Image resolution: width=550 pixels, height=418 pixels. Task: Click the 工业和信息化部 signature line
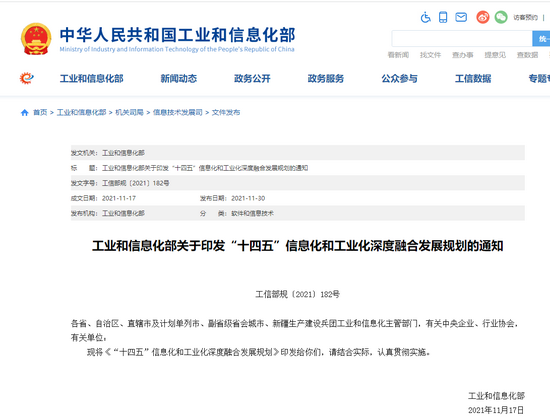pos(496,396)
